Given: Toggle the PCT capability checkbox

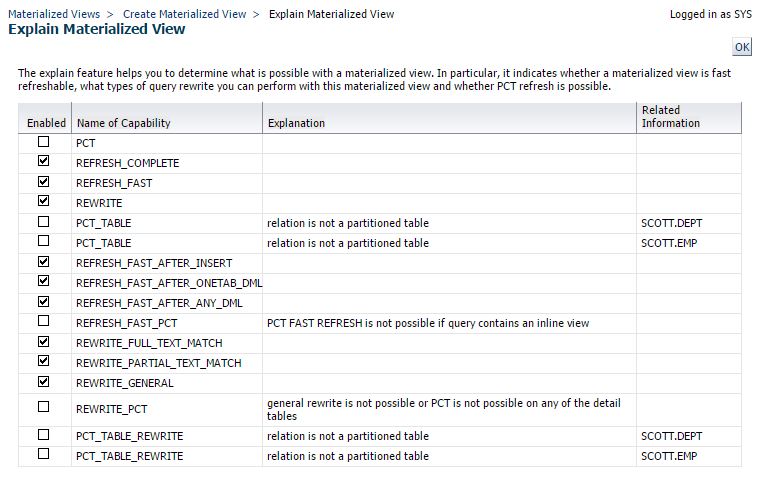Looking at the screenshot, I should (43, 142).
